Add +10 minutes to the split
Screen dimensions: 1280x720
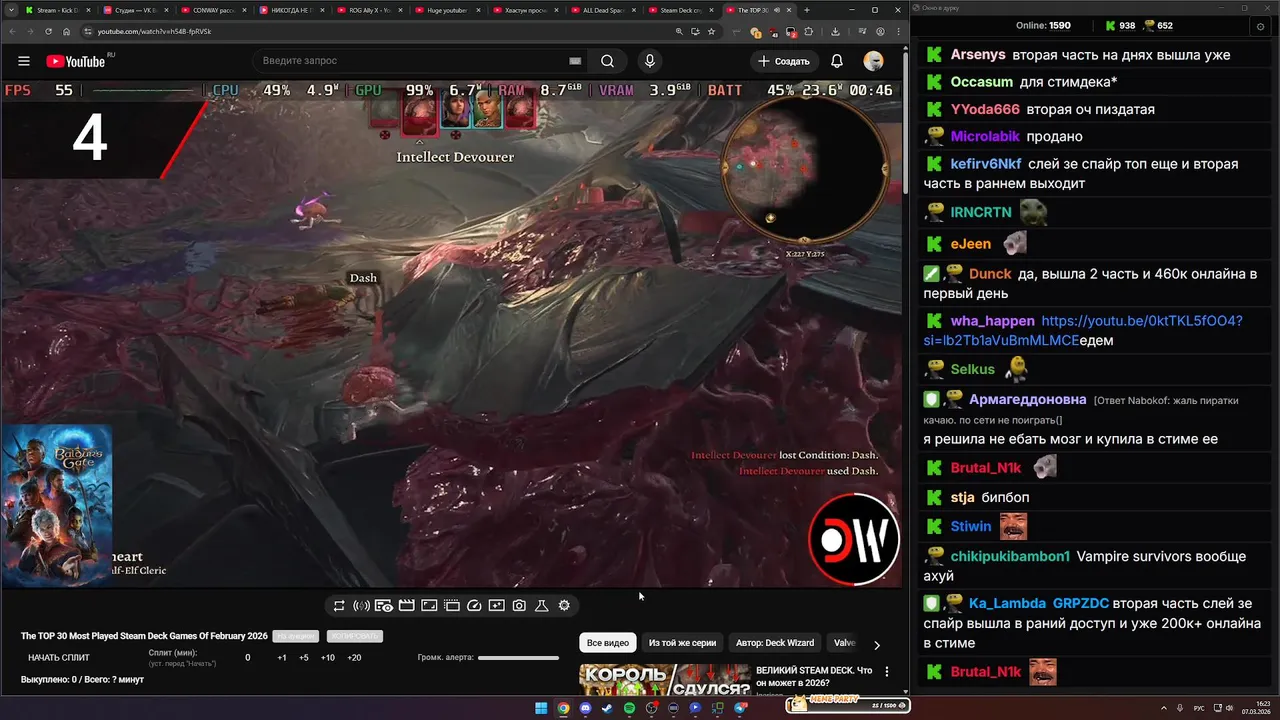(328, 658)
